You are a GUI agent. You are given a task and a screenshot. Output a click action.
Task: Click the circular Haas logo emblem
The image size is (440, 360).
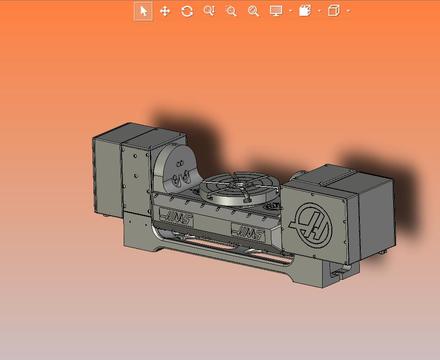311,226
